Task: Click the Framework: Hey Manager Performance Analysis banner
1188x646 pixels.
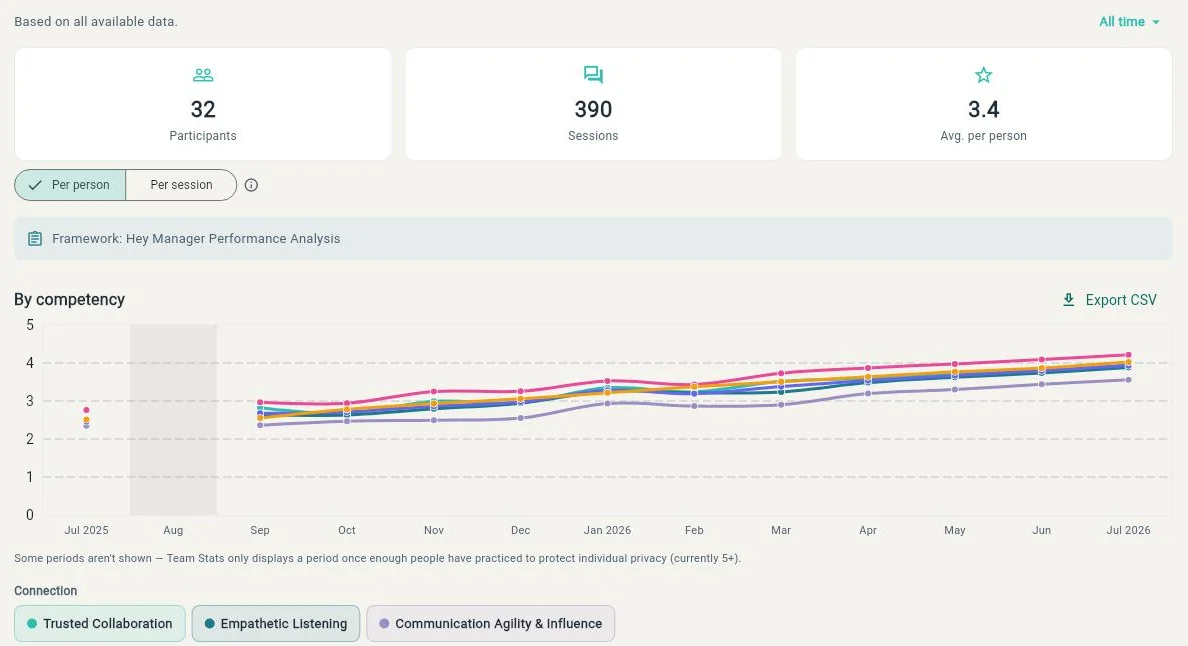Action: 593,239
